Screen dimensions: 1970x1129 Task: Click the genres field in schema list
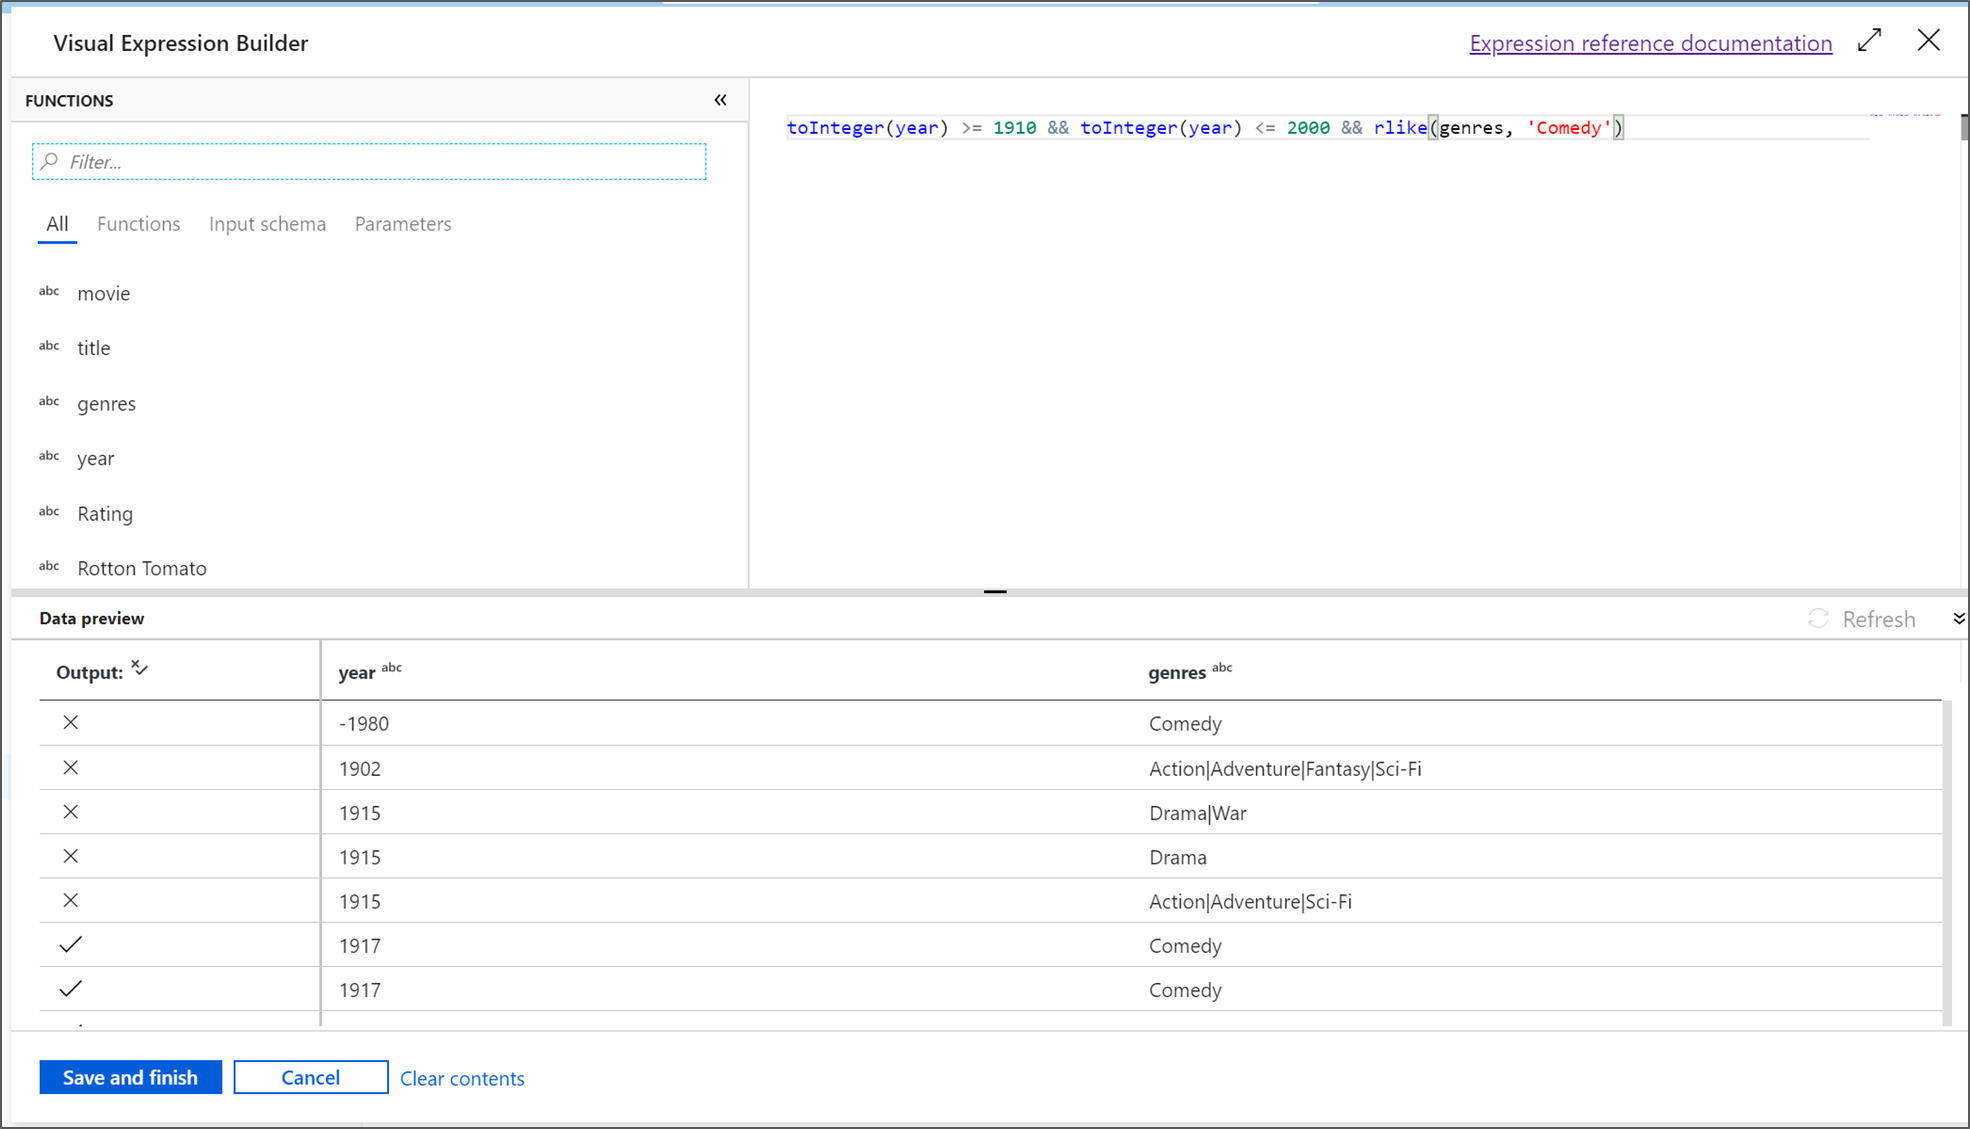click(107, 402)
